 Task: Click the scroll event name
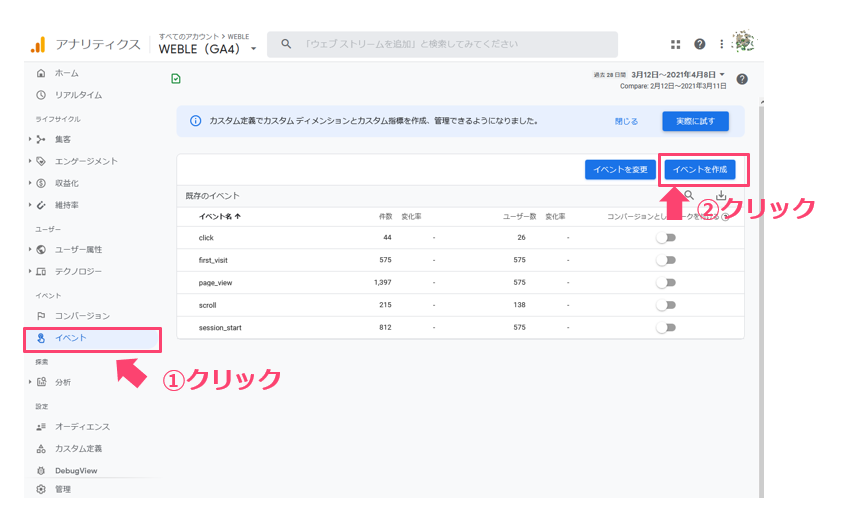pos(207,305)
